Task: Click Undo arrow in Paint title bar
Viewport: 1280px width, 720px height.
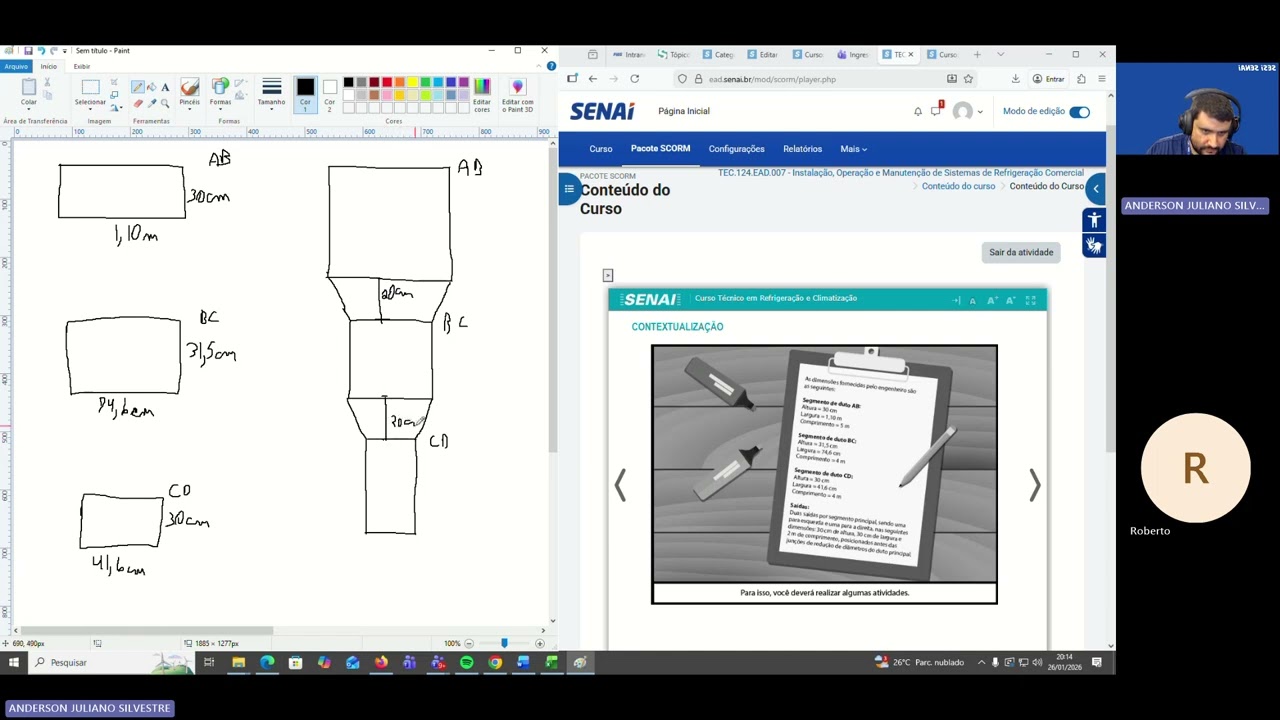Action: 41,50
